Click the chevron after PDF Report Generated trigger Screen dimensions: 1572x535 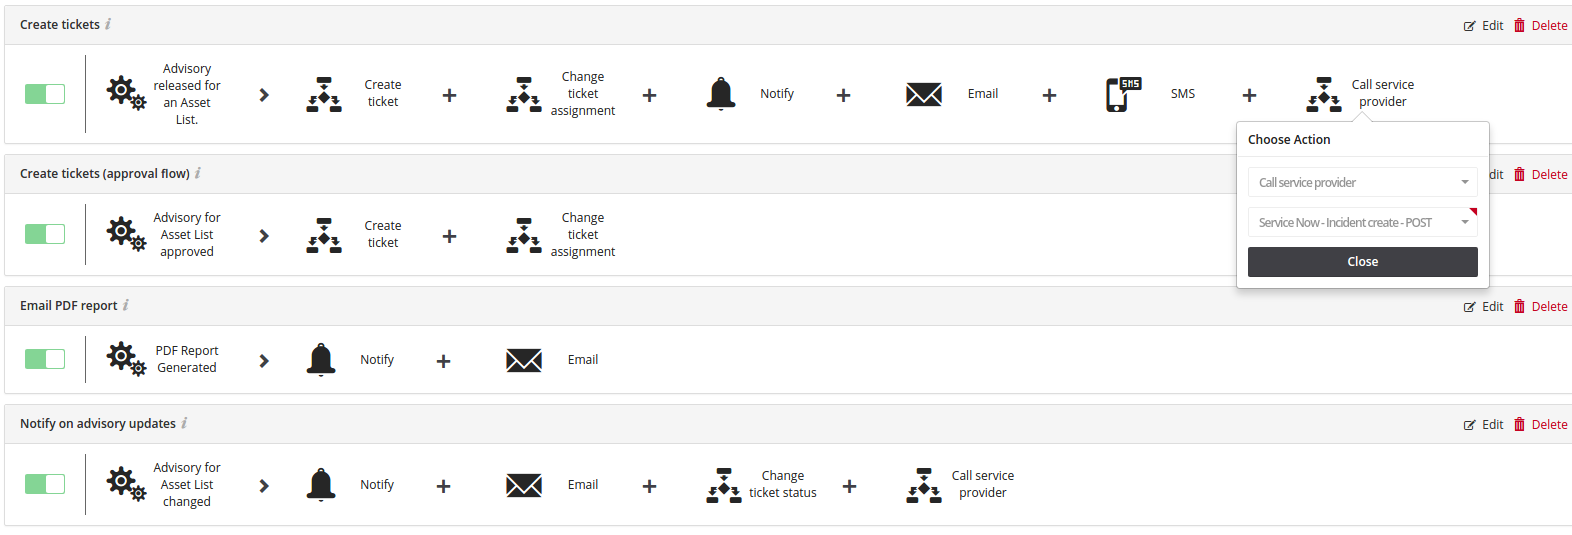coord(264,360)
